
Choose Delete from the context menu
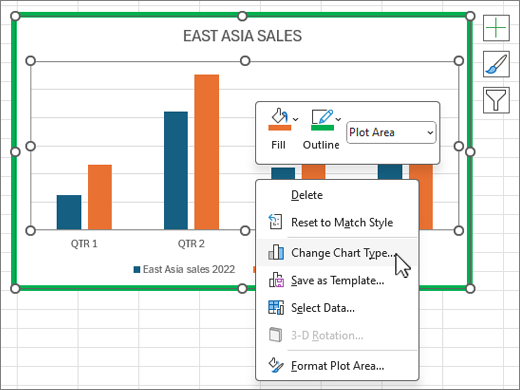pos(337,195)
